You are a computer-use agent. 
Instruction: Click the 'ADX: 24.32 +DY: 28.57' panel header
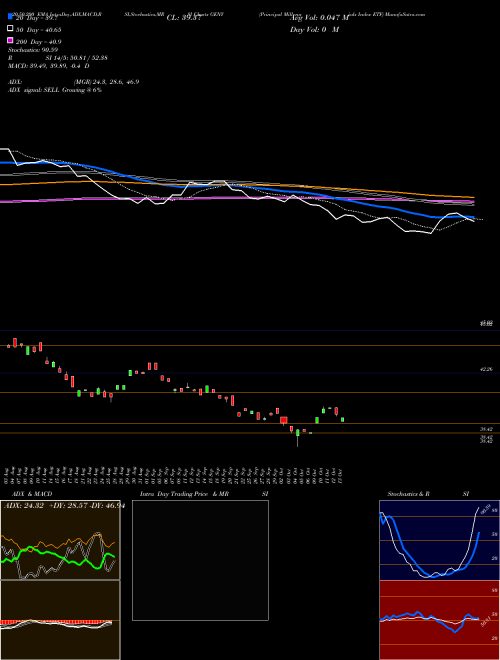coord(63,506)
